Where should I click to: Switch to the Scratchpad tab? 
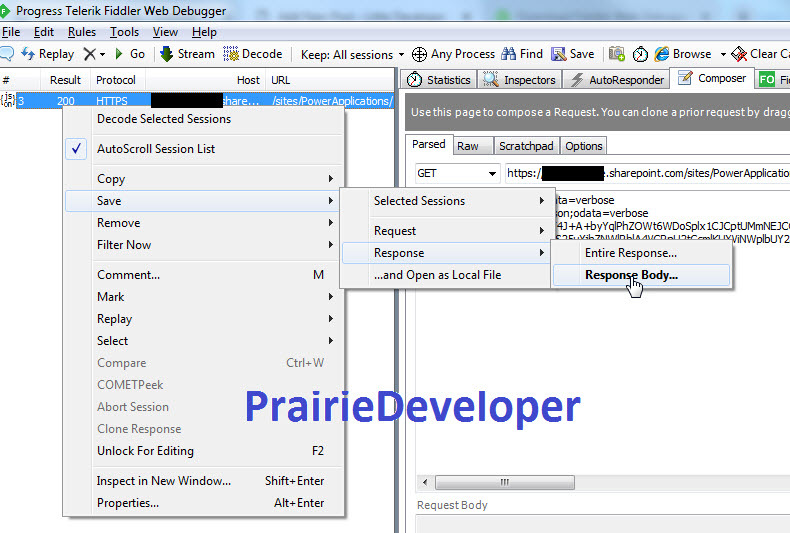(x=526, y=146)
